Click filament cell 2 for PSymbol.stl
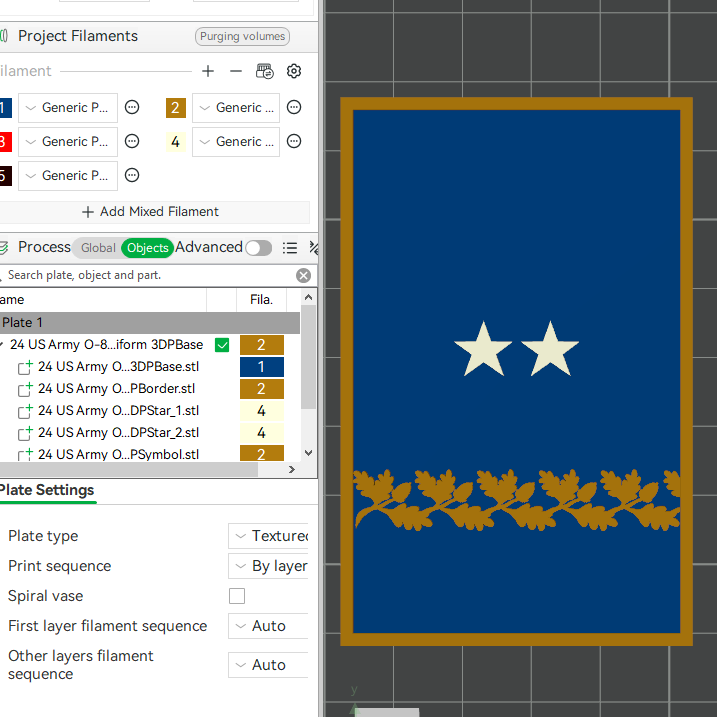This screenshot has width=717, height=717. tap(262, 453)
